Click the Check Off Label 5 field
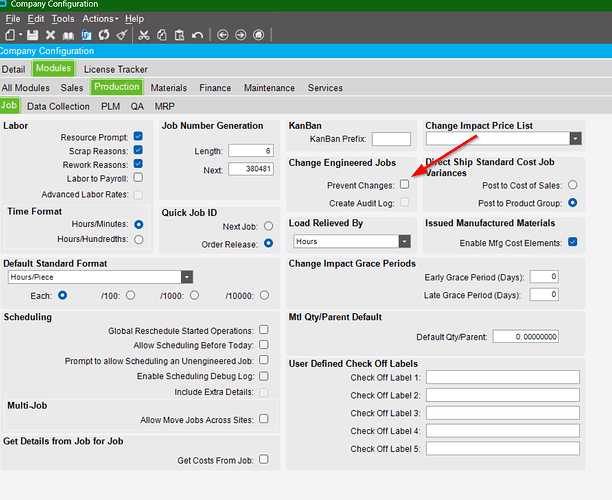 503,448
